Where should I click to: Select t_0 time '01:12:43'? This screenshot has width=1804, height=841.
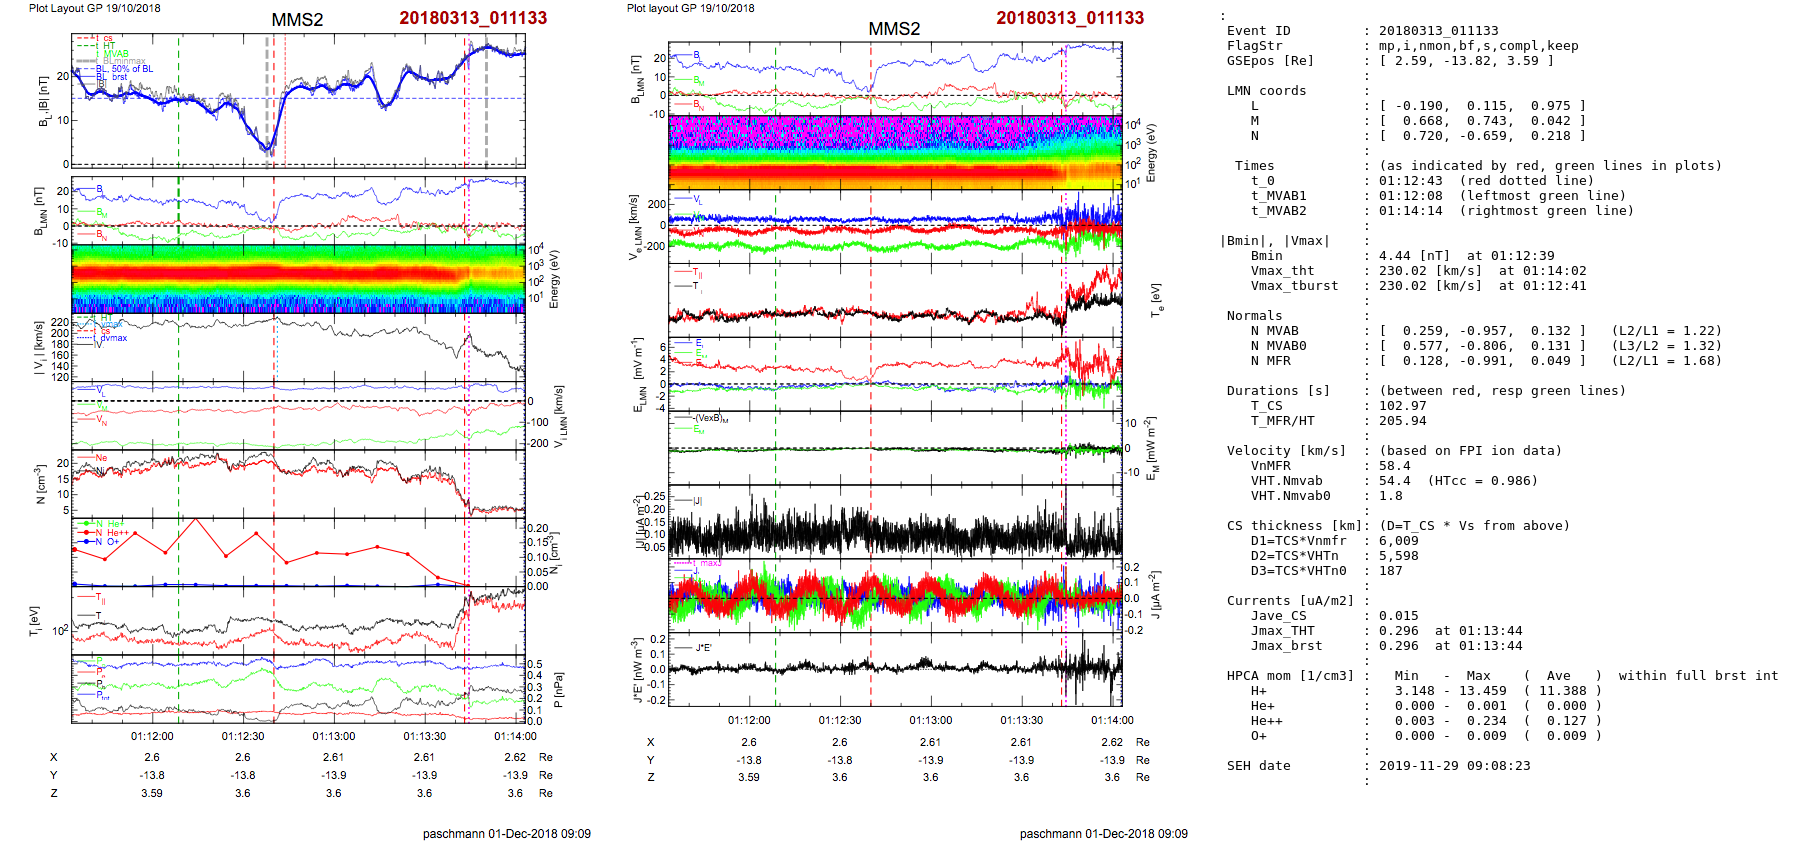point(1411,181)
